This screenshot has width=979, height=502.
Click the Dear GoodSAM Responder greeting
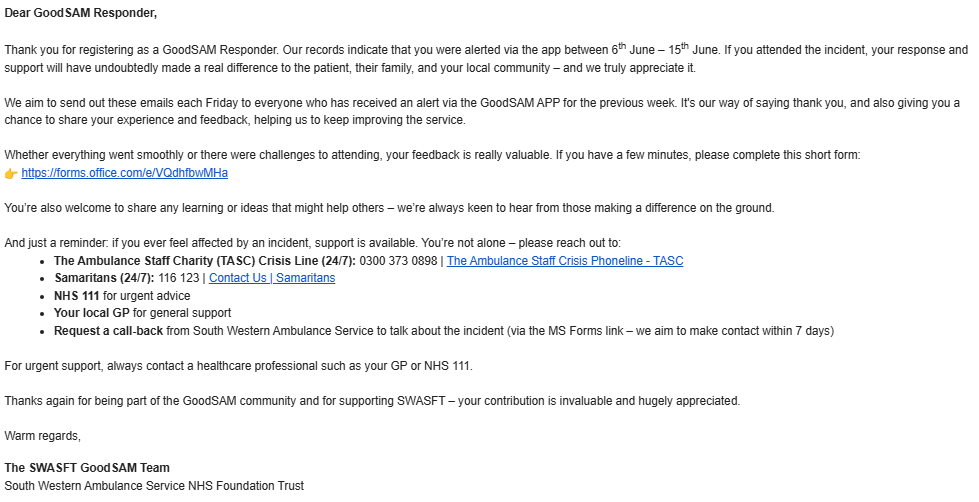[x=81, y=14]
